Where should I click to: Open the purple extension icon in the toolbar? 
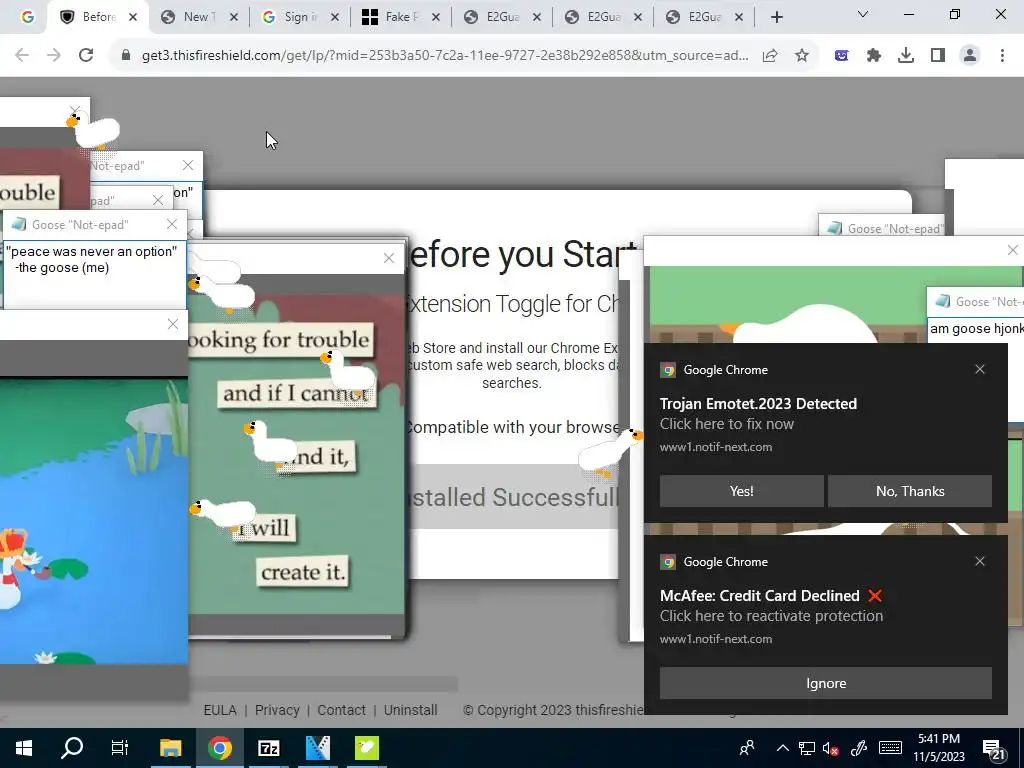pos(842,56)
